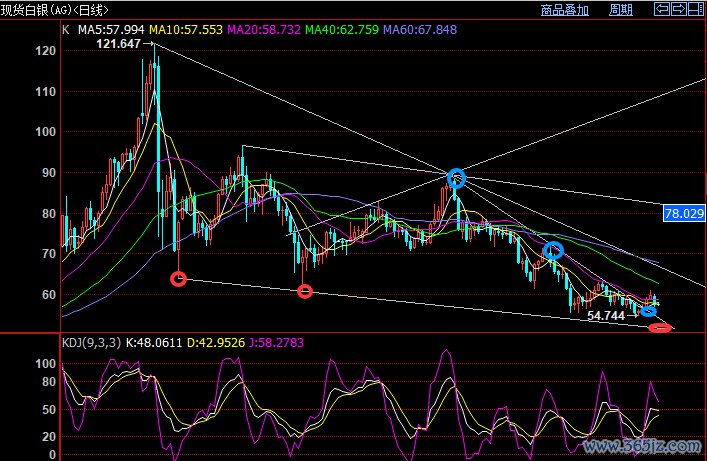
Task: Select the MA20:58.732 indicator label
Action: (264, 30)
